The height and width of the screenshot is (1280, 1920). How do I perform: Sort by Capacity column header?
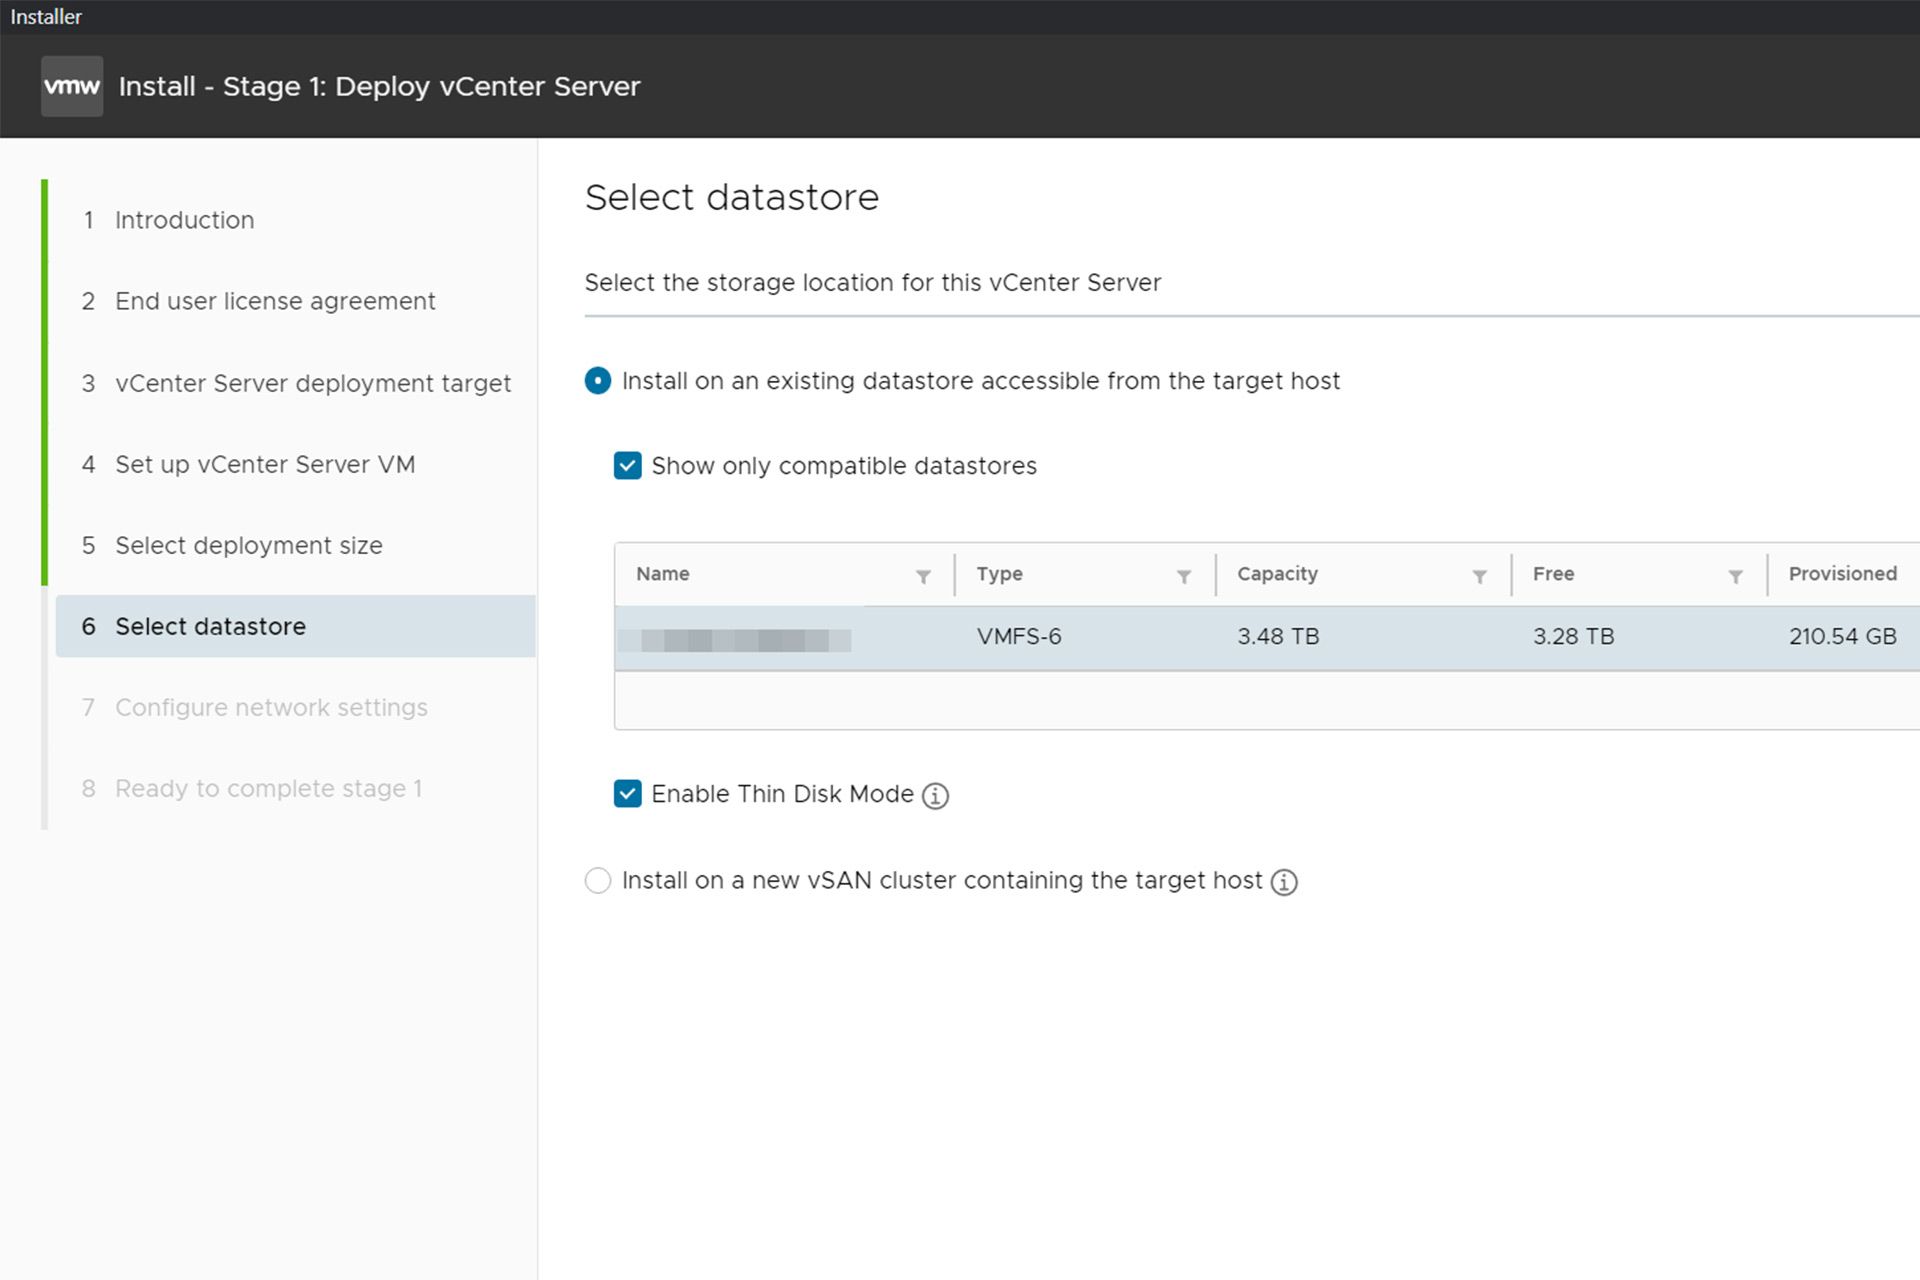tap(1277, 574)
